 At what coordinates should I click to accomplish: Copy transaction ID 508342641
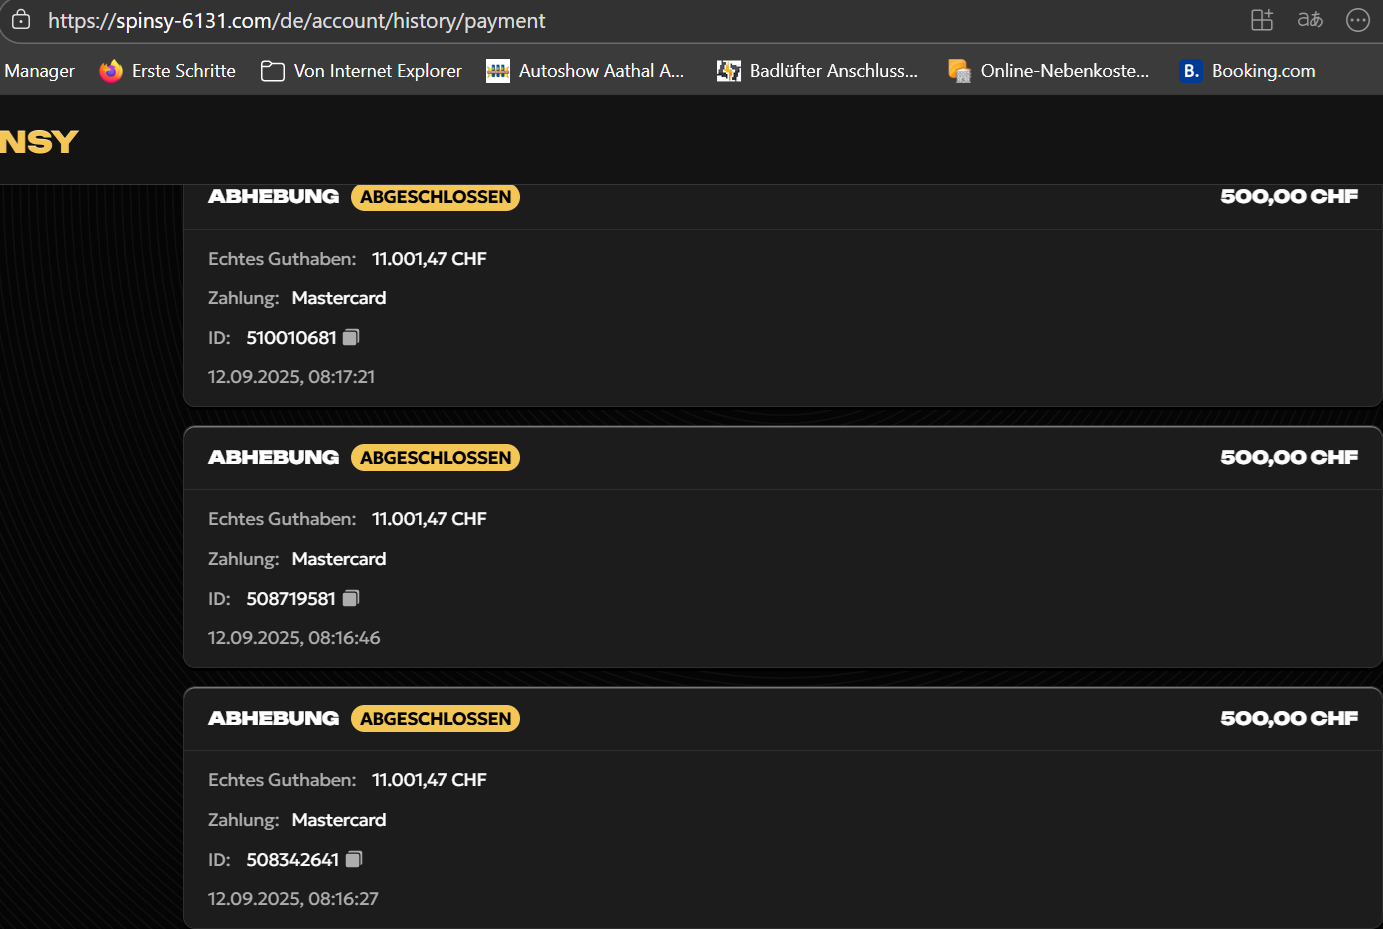354,859
